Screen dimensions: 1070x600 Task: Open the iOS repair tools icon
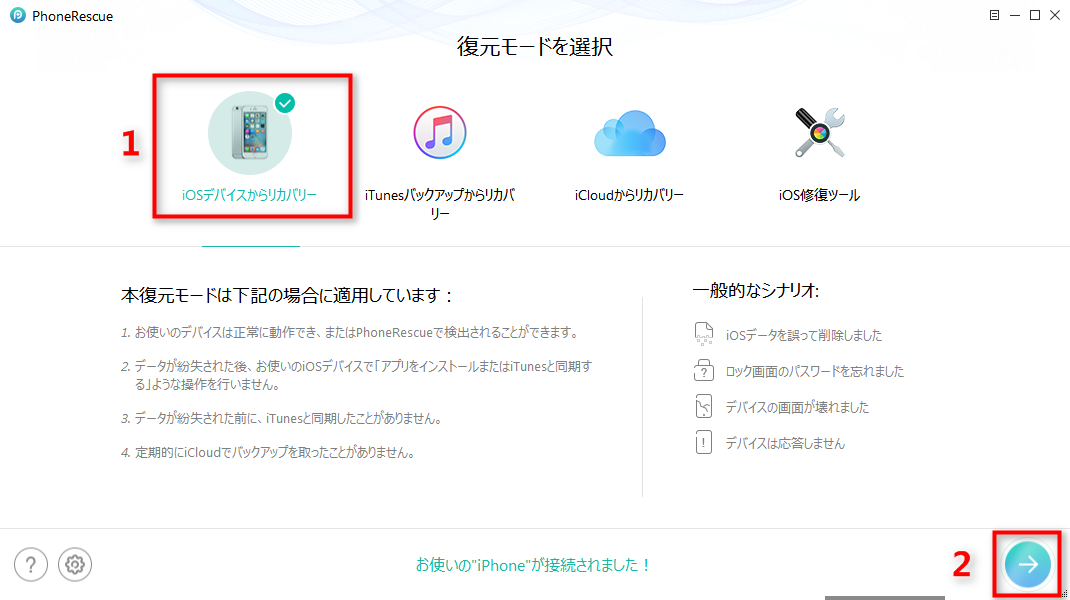pos(820,133)
